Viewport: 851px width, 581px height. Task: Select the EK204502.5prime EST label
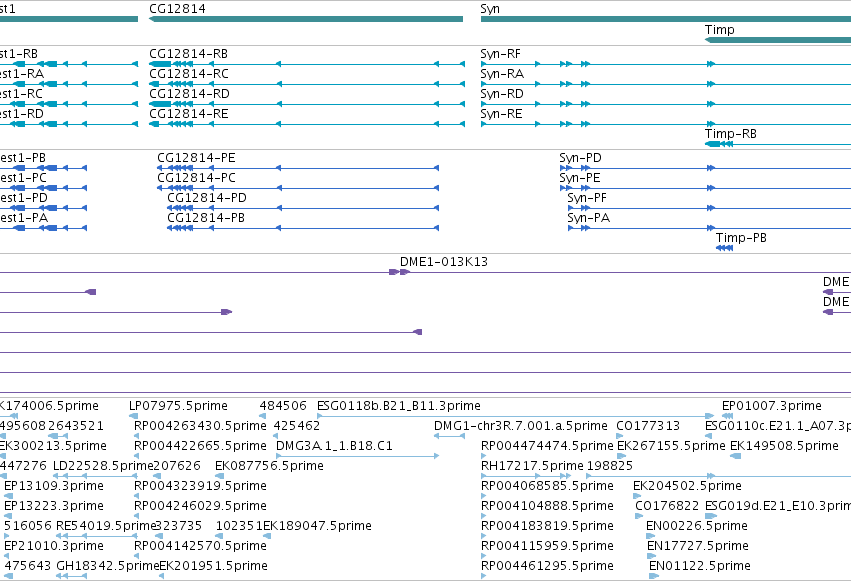click(x=687, y=486)
